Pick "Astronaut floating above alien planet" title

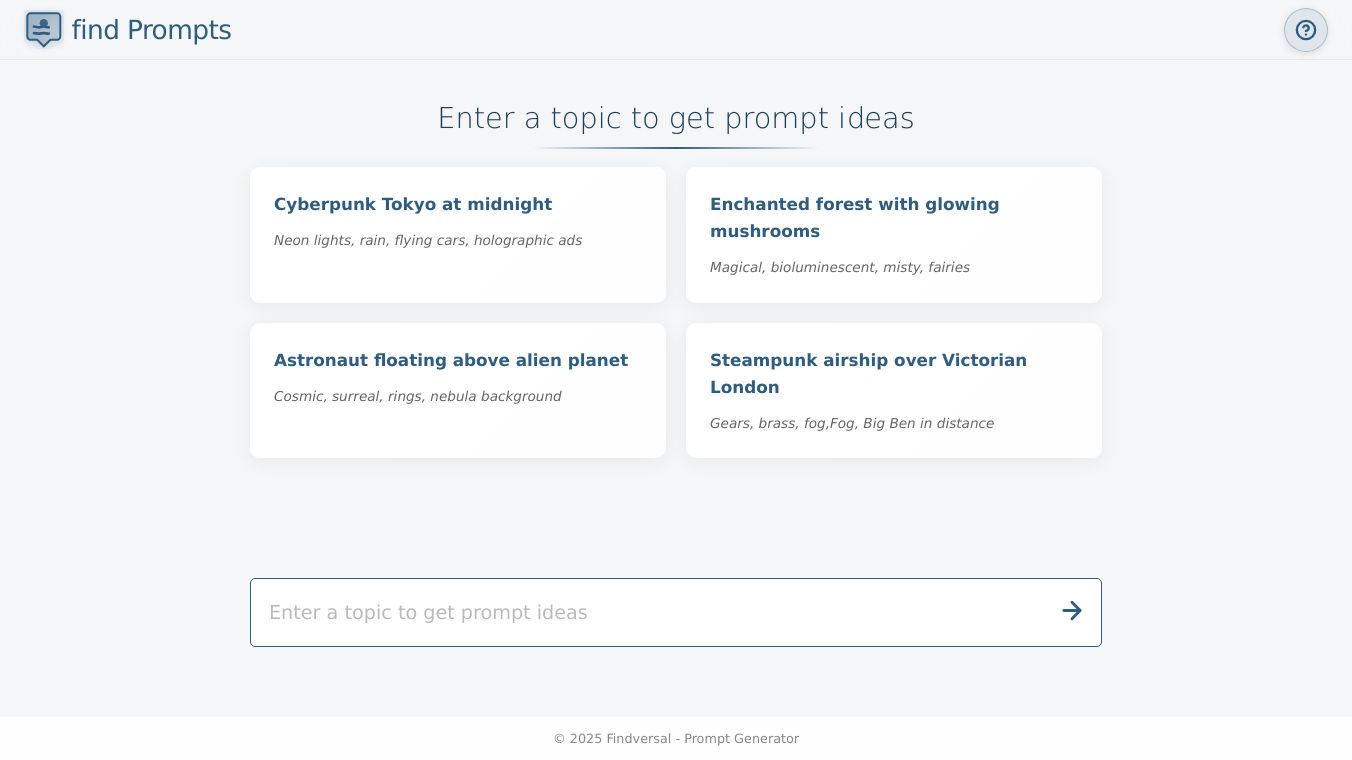pos(450,360)
